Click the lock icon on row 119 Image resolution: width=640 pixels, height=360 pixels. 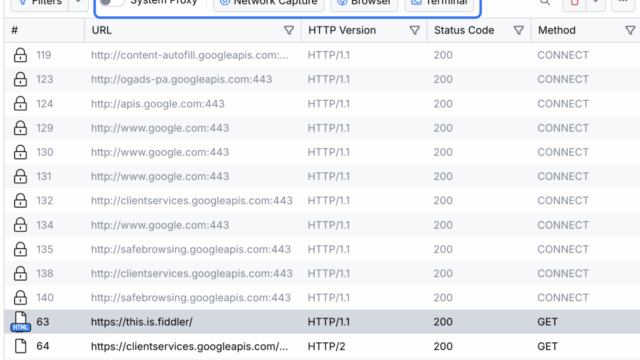pos(20,55)
